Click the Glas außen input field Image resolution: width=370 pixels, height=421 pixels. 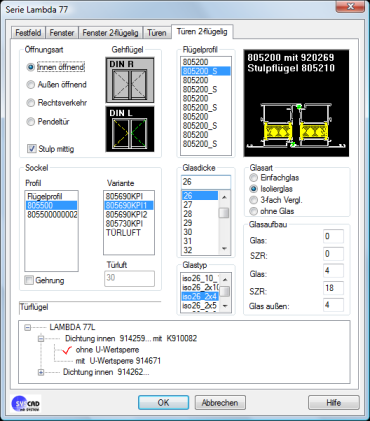click(333, 305)
